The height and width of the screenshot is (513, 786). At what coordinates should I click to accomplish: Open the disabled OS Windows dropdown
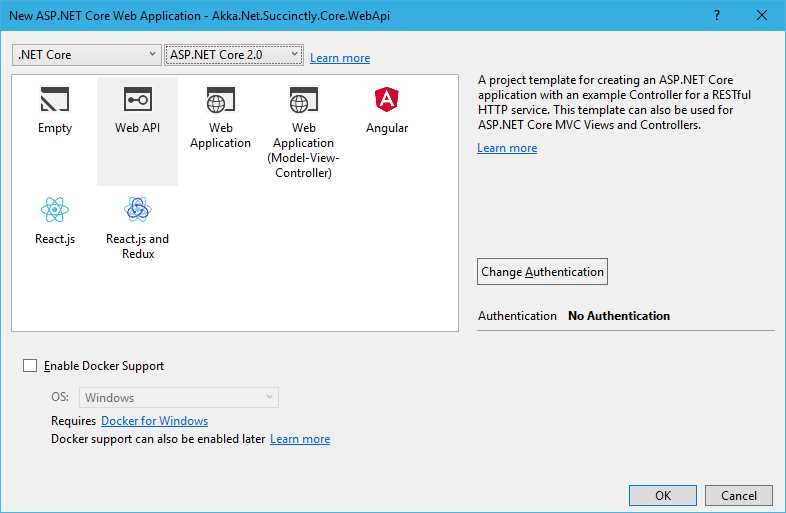(178, 398)
